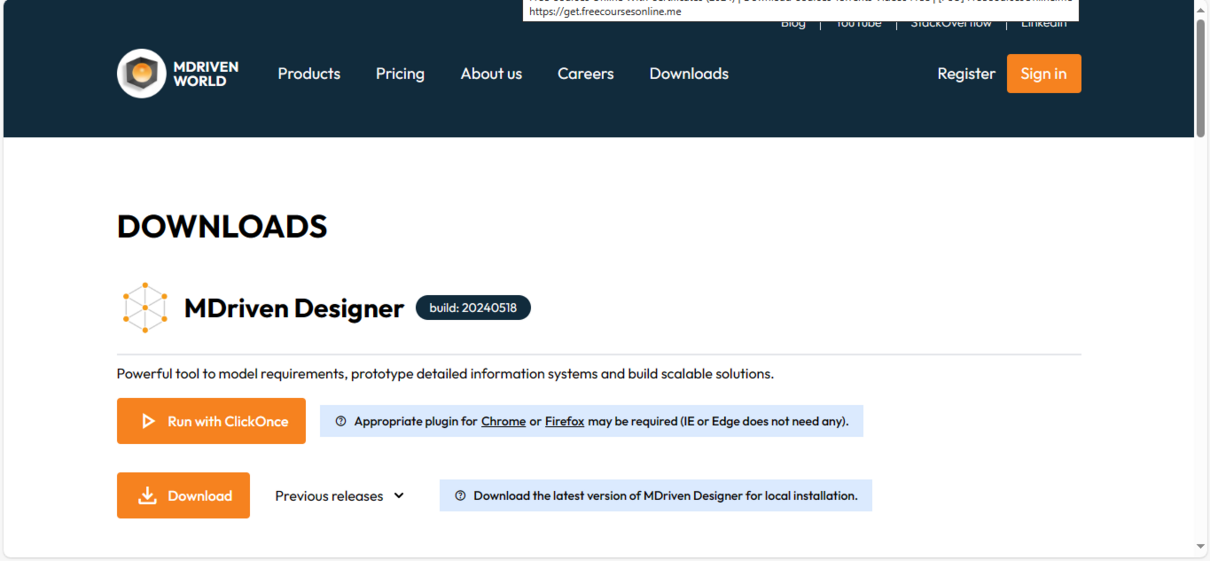The height and width of the screenshot is (561, 1210).
Task: Click the Blog link in top bar
Action: [793, 23]
